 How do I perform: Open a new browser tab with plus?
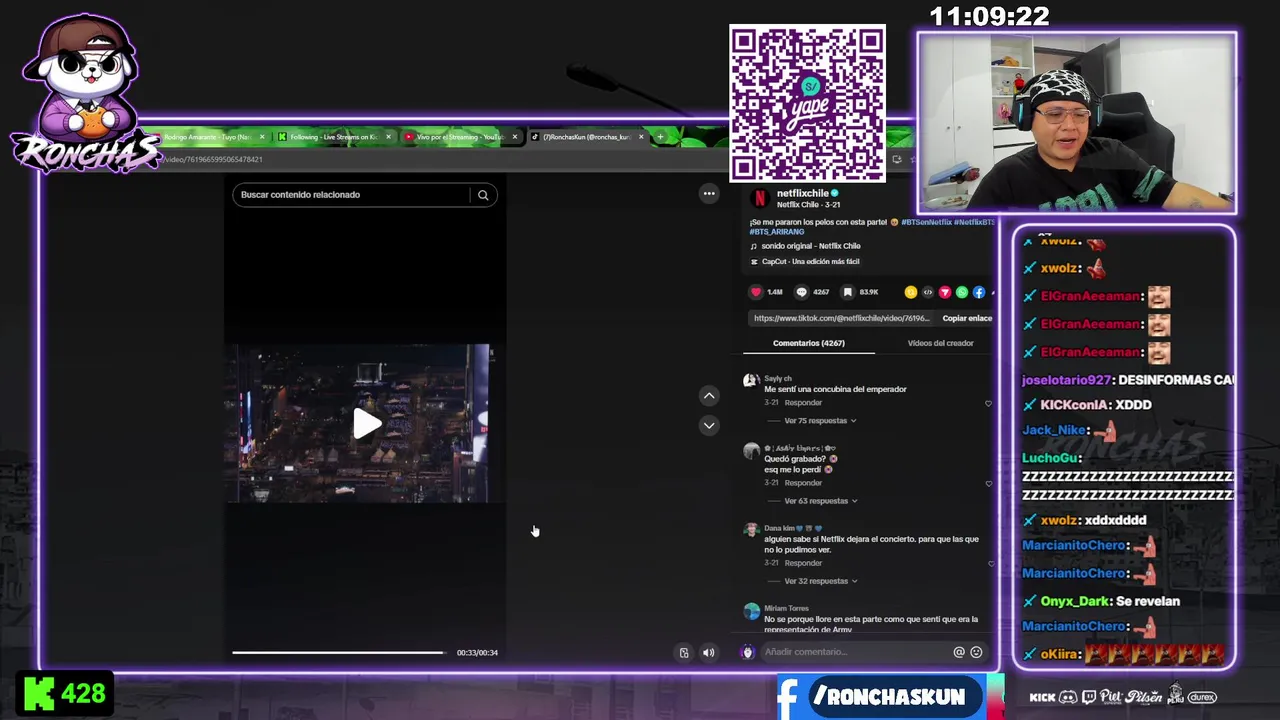[660, 137]
